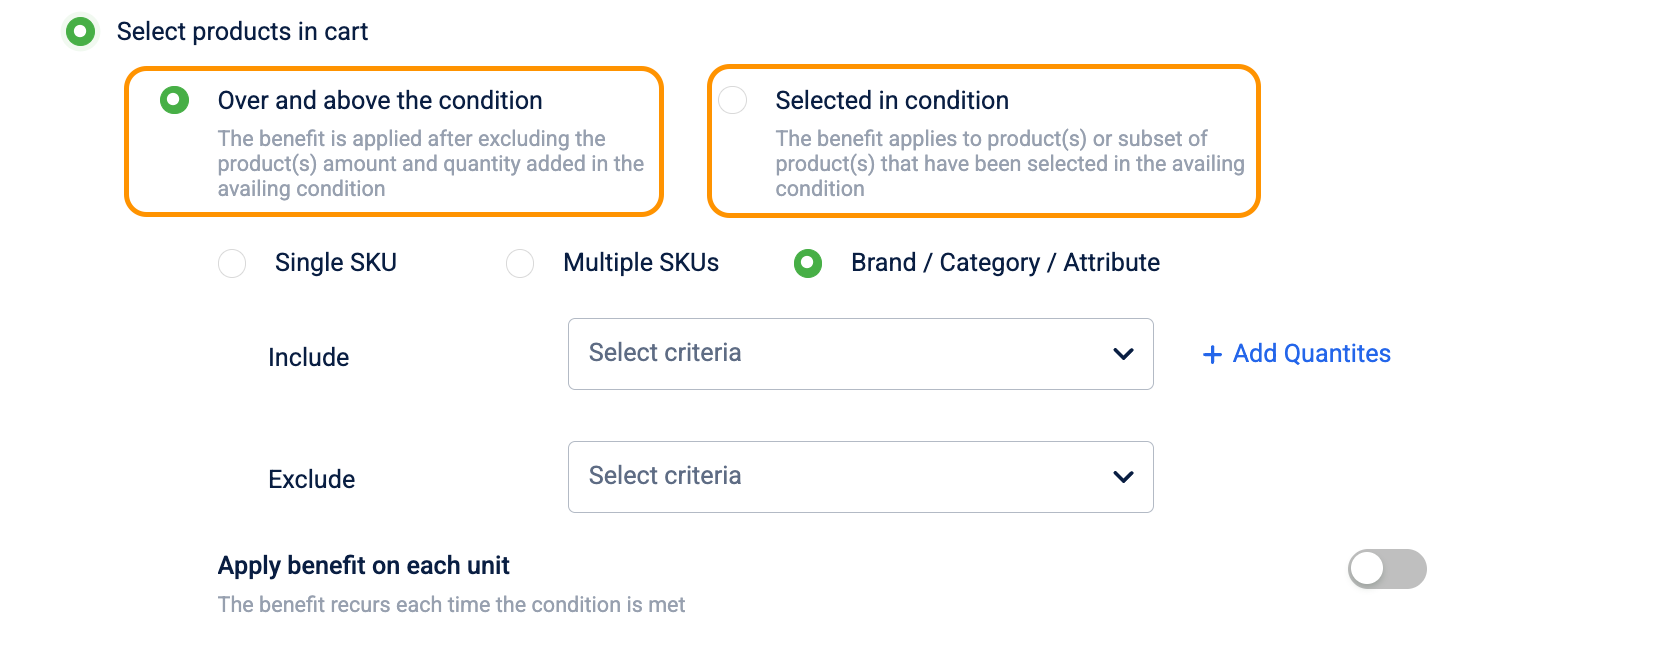Choose "Over and above the condition" radio
Viewport: 1674px width, 654px height.
[175, 100]
